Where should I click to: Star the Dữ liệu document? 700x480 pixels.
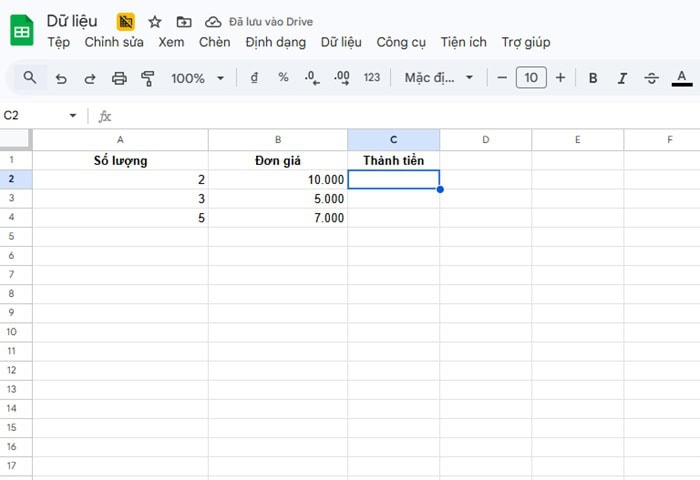coord(155,21)
